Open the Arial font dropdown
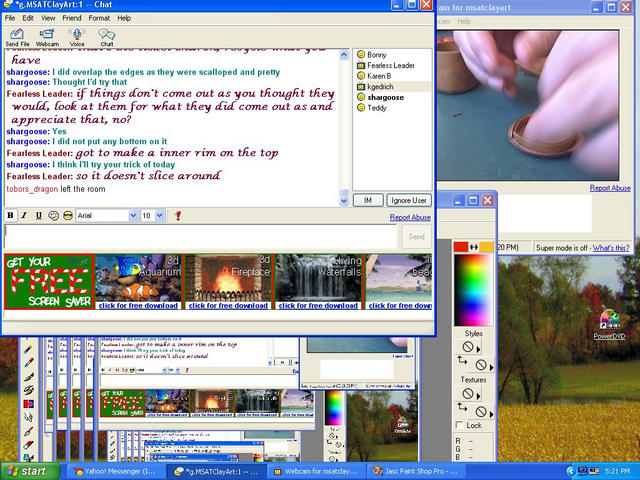 click(x=133, y=216)
